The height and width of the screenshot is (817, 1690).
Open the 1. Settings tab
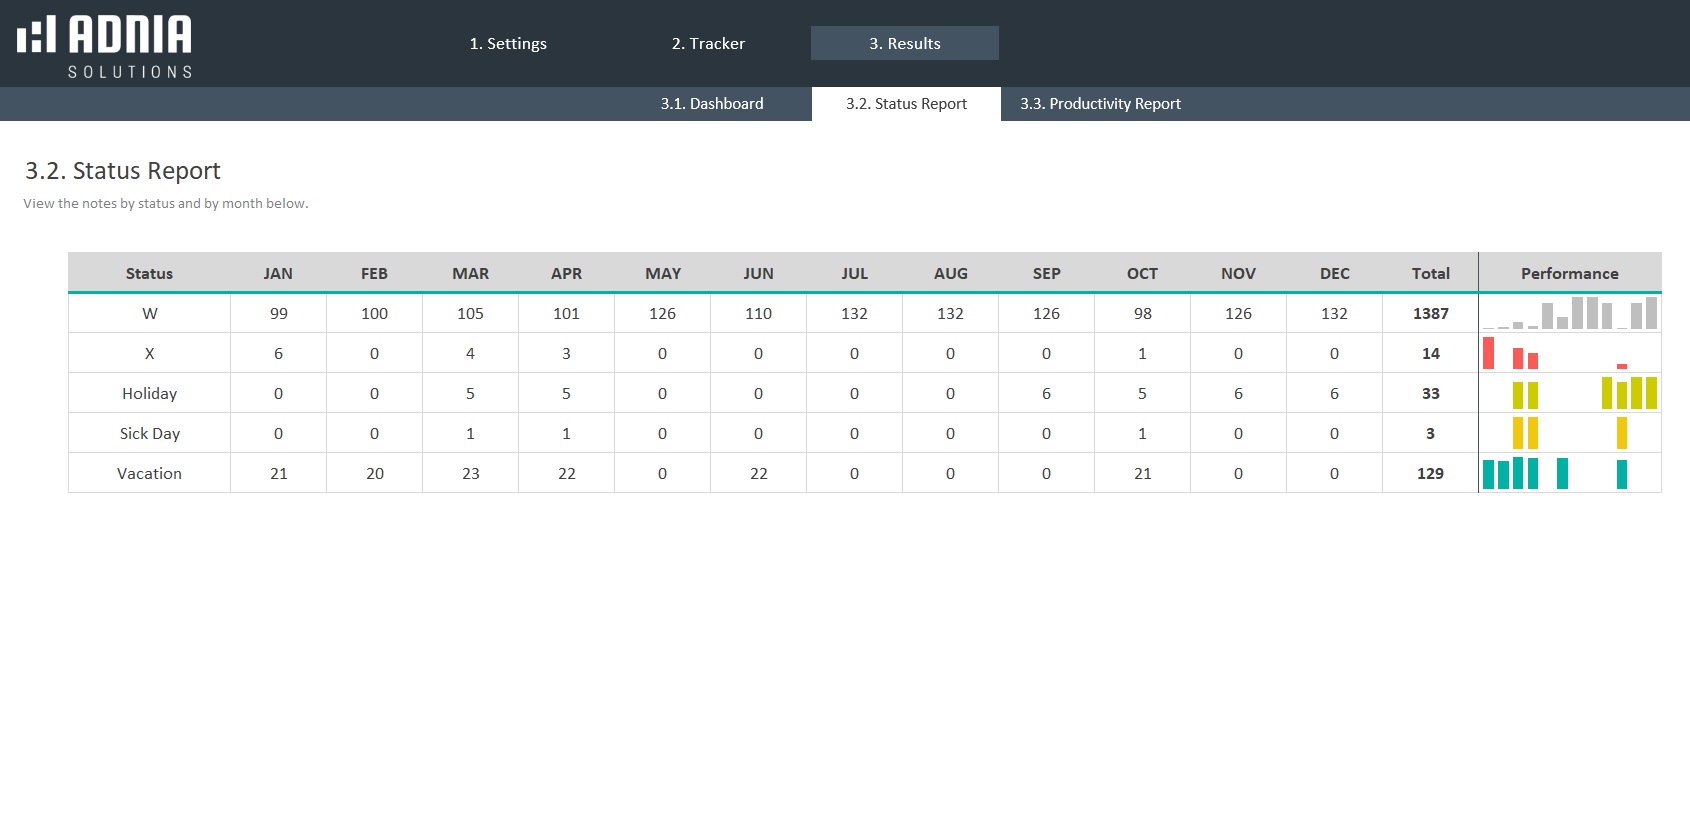click(508, 43)
